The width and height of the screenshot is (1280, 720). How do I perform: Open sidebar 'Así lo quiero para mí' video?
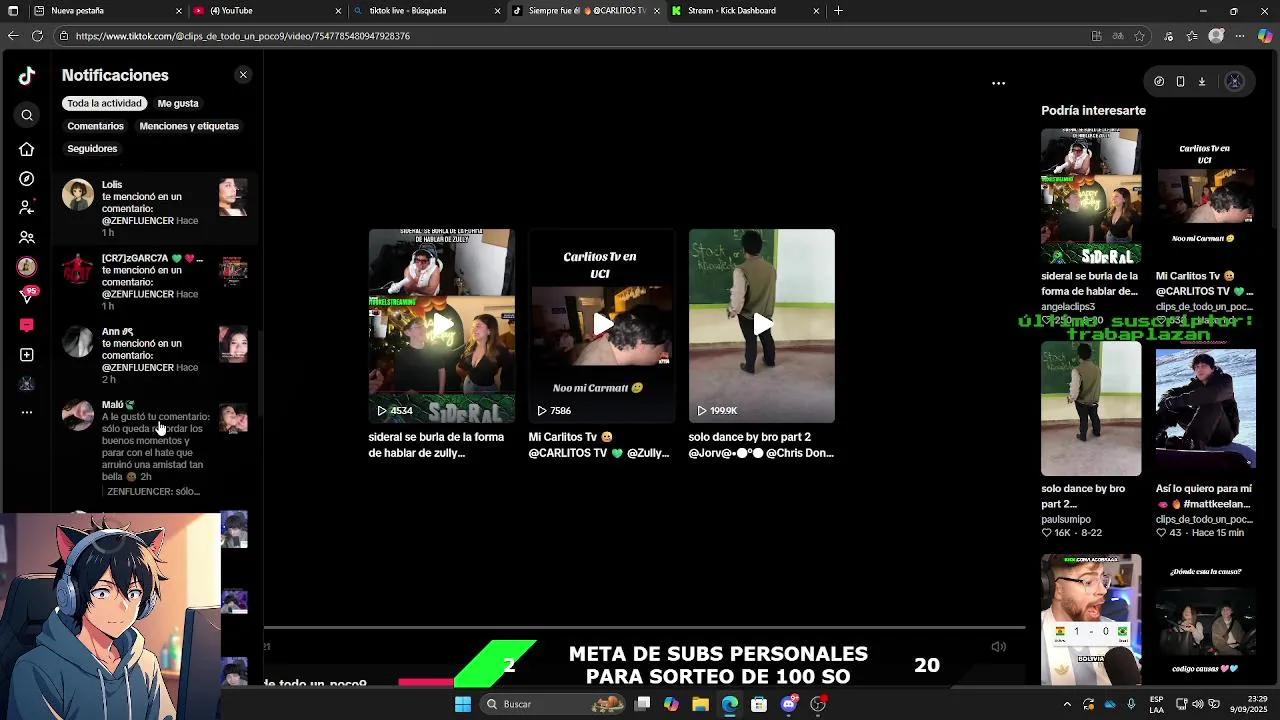point(1205,409)
